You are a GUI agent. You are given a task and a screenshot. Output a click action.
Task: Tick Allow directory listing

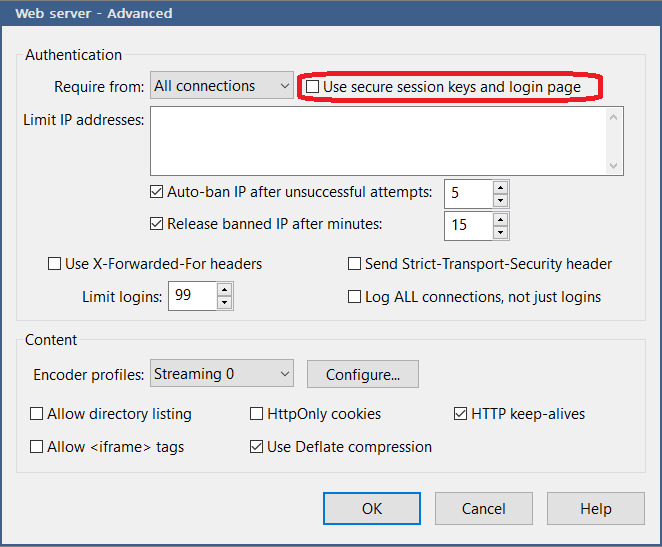tap(37, 414)
